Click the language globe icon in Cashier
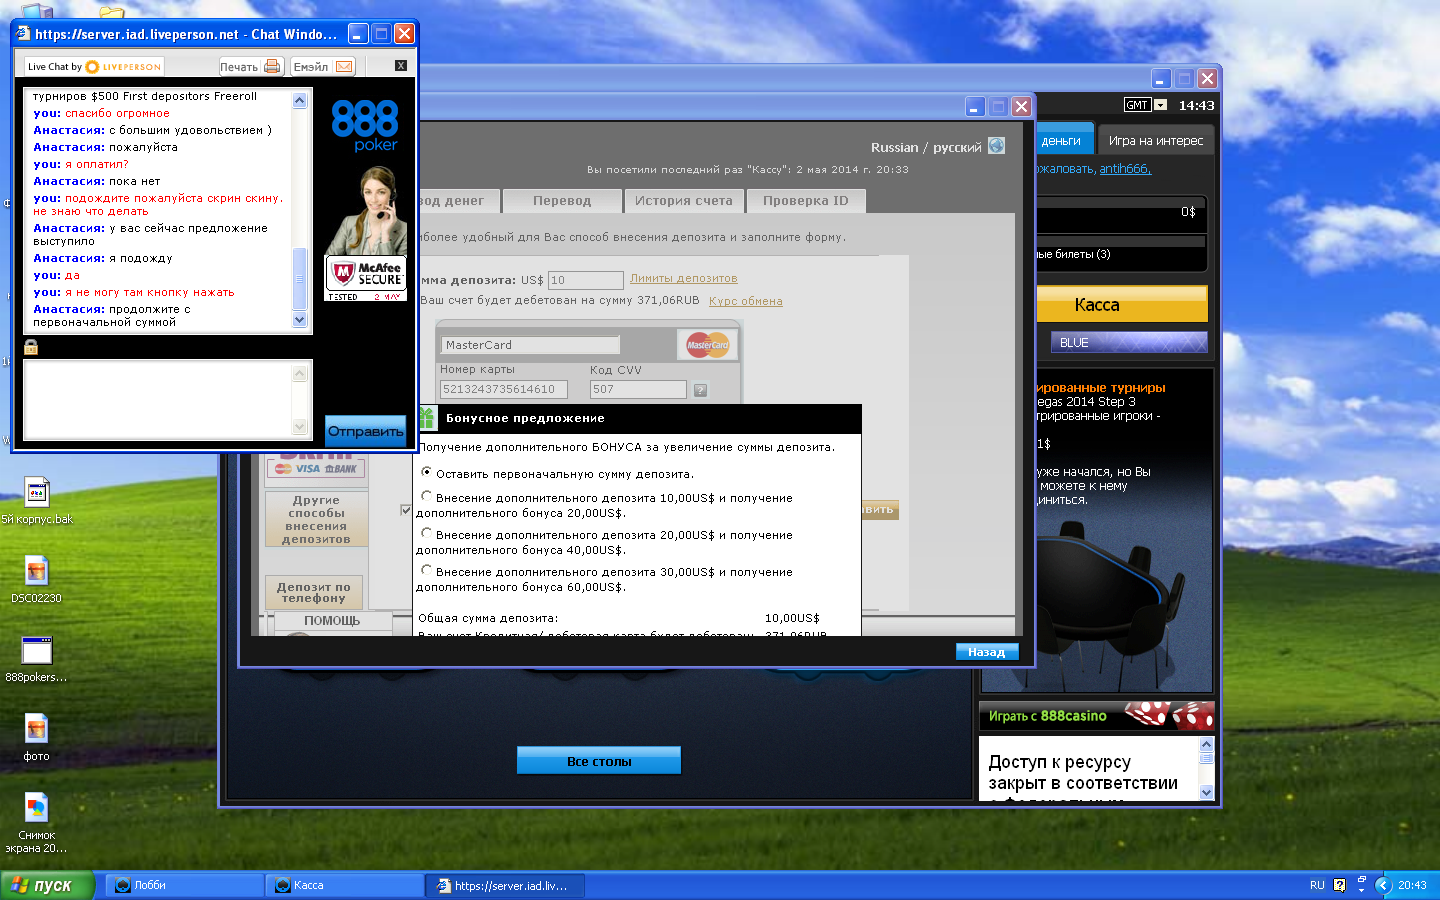The width and height of the screenshot is (1440, 900). tap(996, 146)
